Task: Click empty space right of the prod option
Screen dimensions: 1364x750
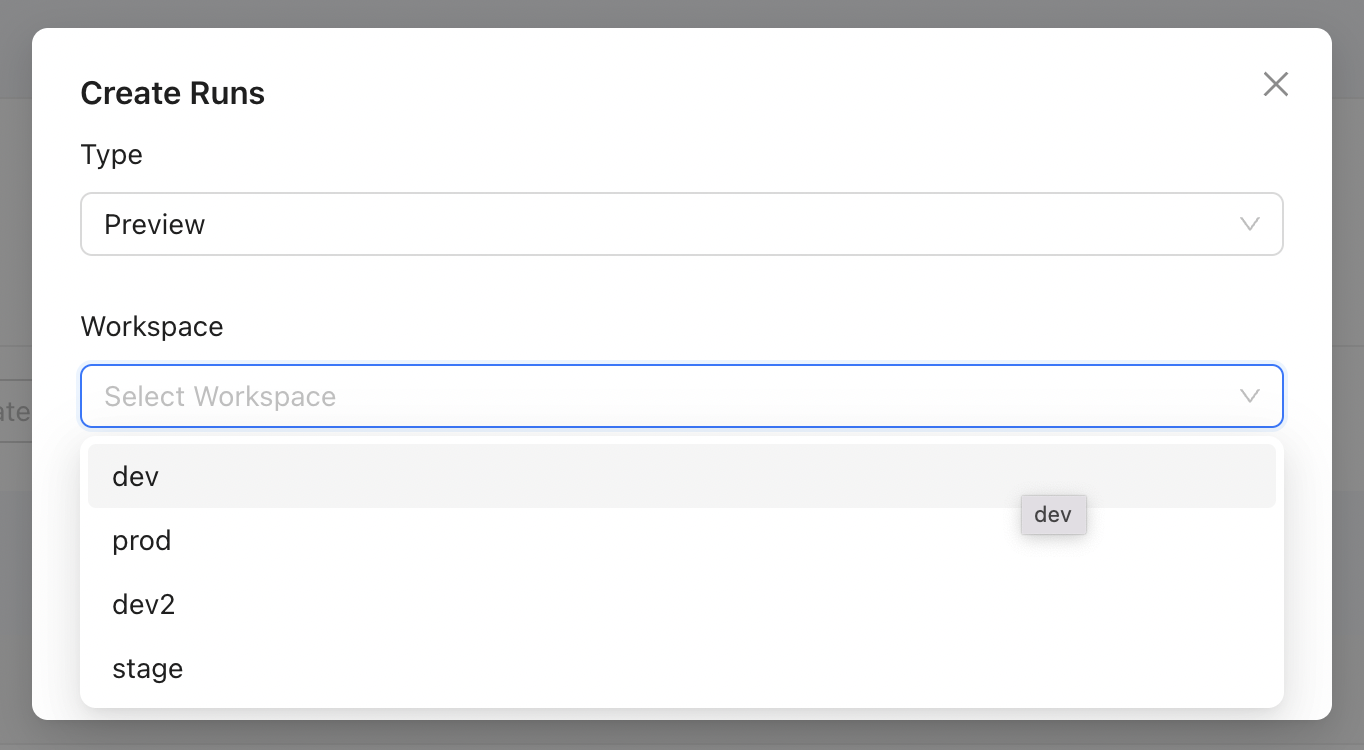Action: click(700, 540)
